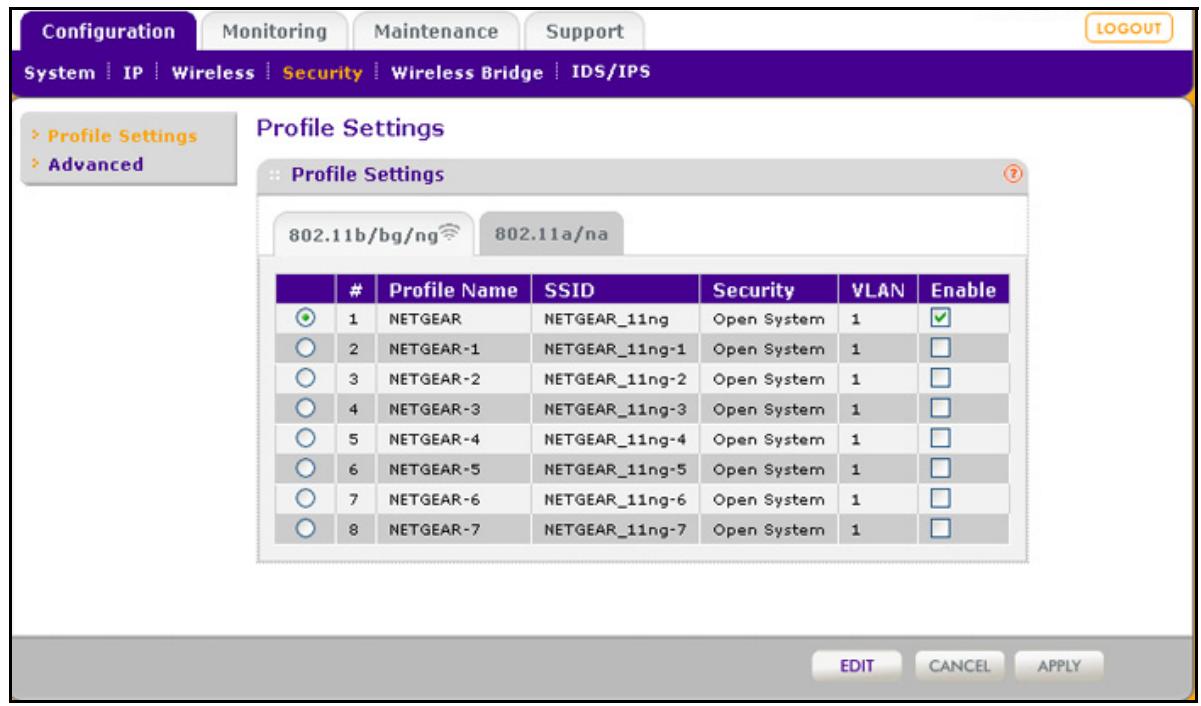Select radio button for NETGEAR-5 profile

click(308, 467)
